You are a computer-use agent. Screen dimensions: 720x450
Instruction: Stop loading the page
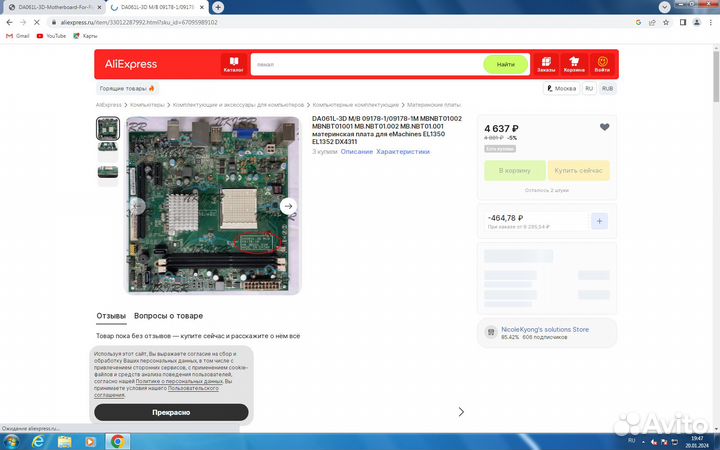pos(37,22)
